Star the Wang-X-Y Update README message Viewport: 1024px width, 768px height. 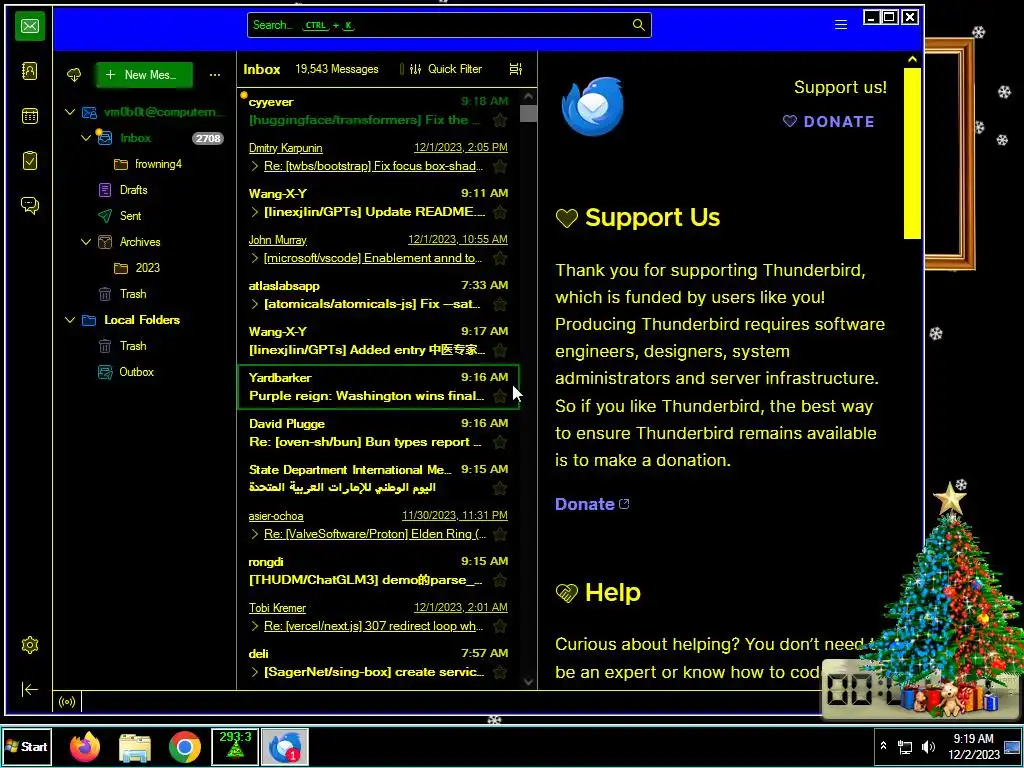[x=500, y=212]
